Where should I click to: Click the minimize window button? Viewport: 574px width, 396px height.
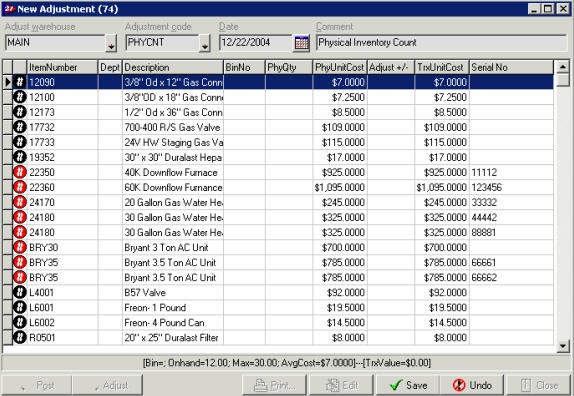coord(534,9)
